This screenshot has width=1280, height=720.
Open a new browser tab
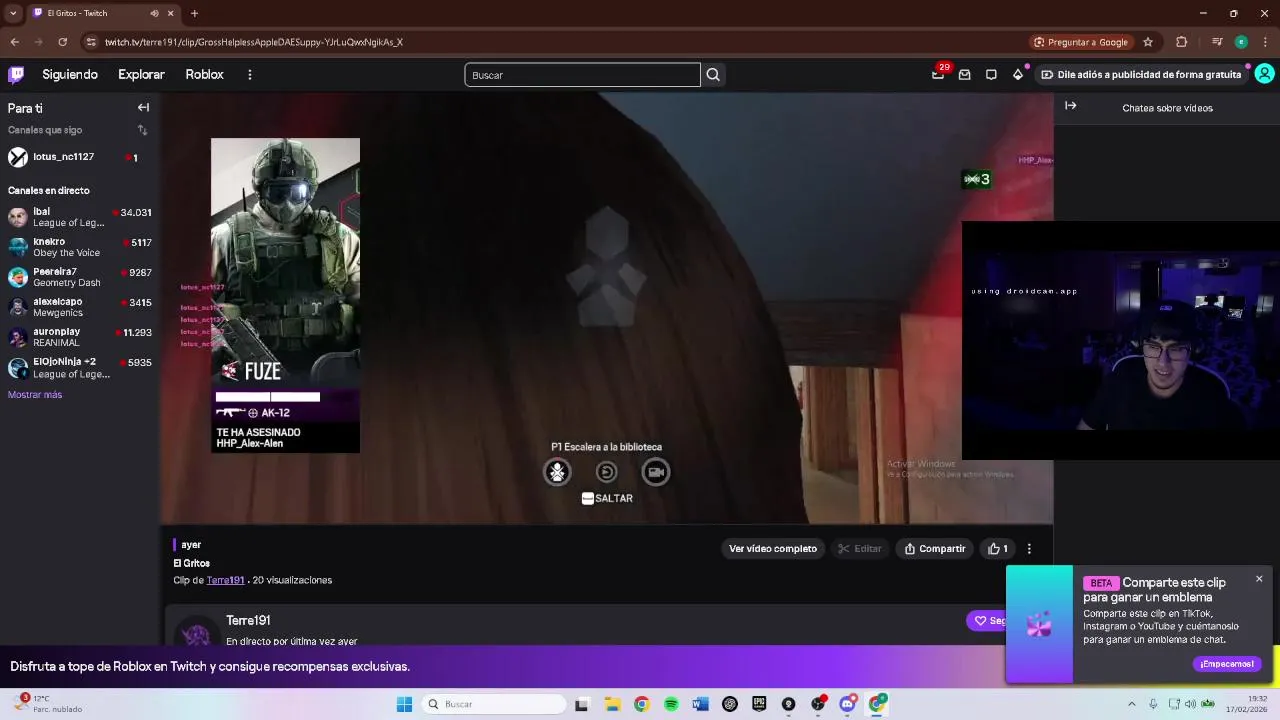pos(194,13)
